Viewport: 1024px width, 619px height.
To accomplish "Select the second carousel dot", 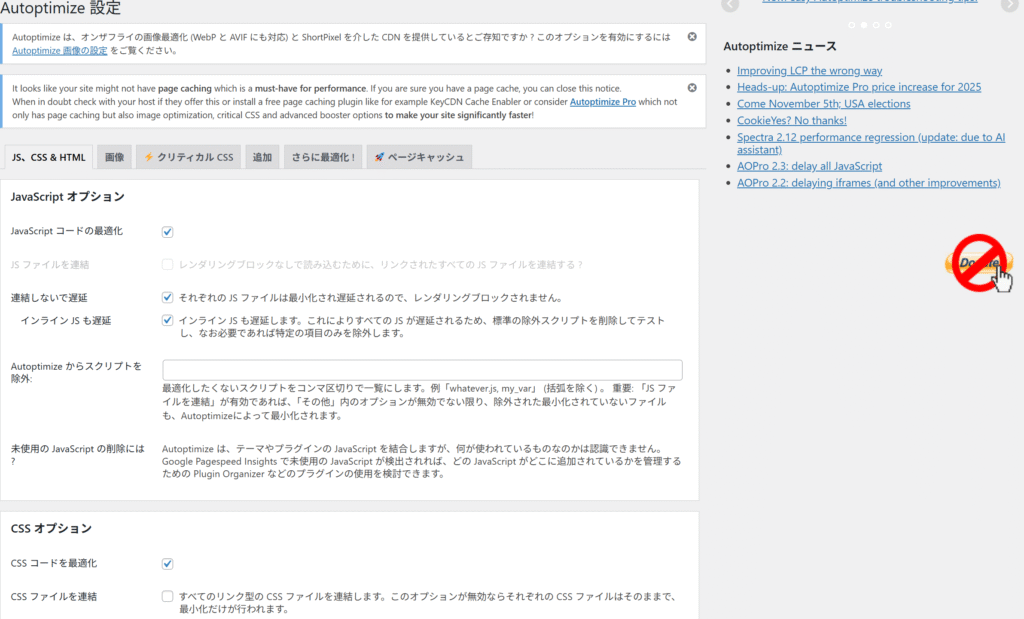I will pyautogui.click(x=863, y=25).
